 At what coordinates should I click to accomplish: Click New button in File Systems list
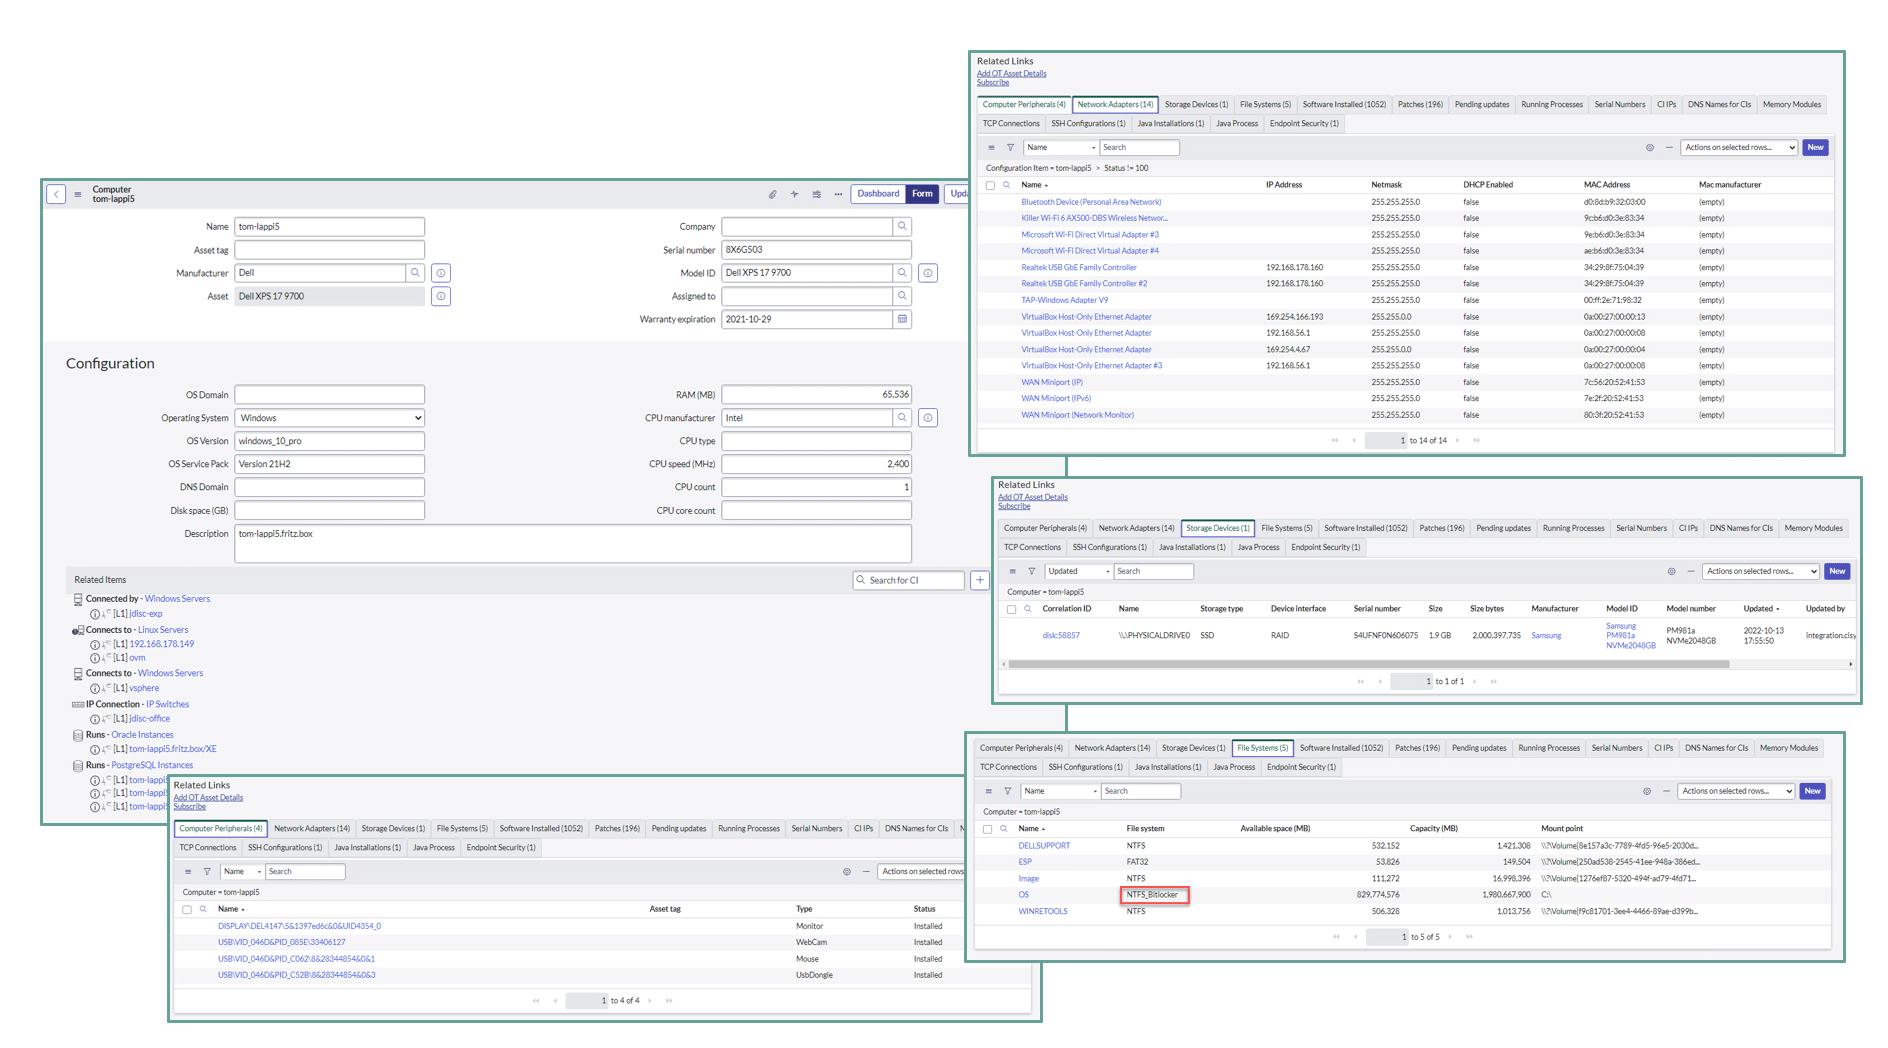click(x=1812, y=791)
